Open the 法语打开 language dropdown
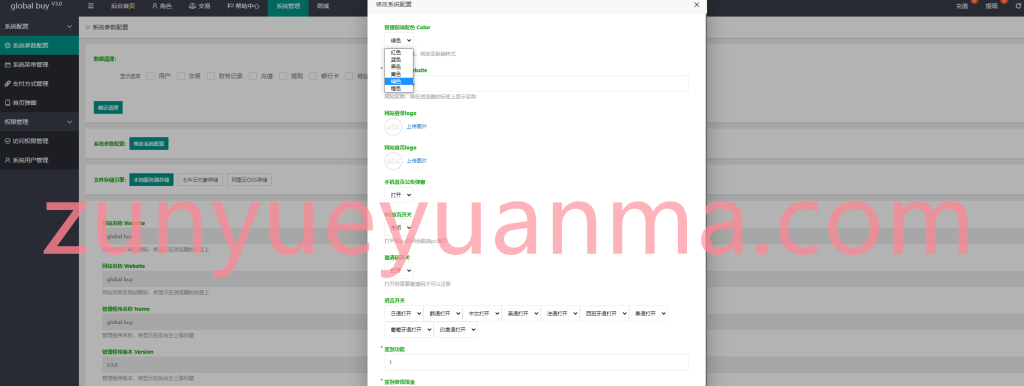Viewport: 1024px width, 386px height. click(x=560, y=314)
